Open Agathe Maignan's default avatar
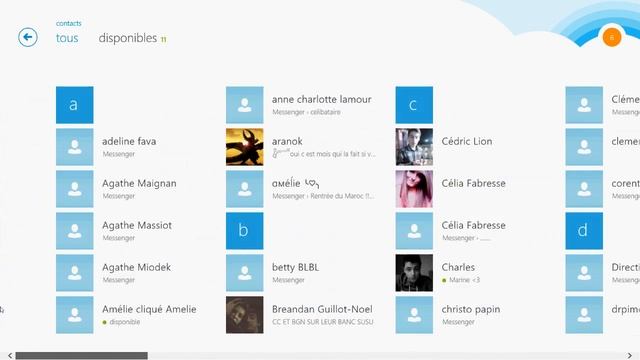The width and height of the screenshot is (640, 360). tap(75, 189)
